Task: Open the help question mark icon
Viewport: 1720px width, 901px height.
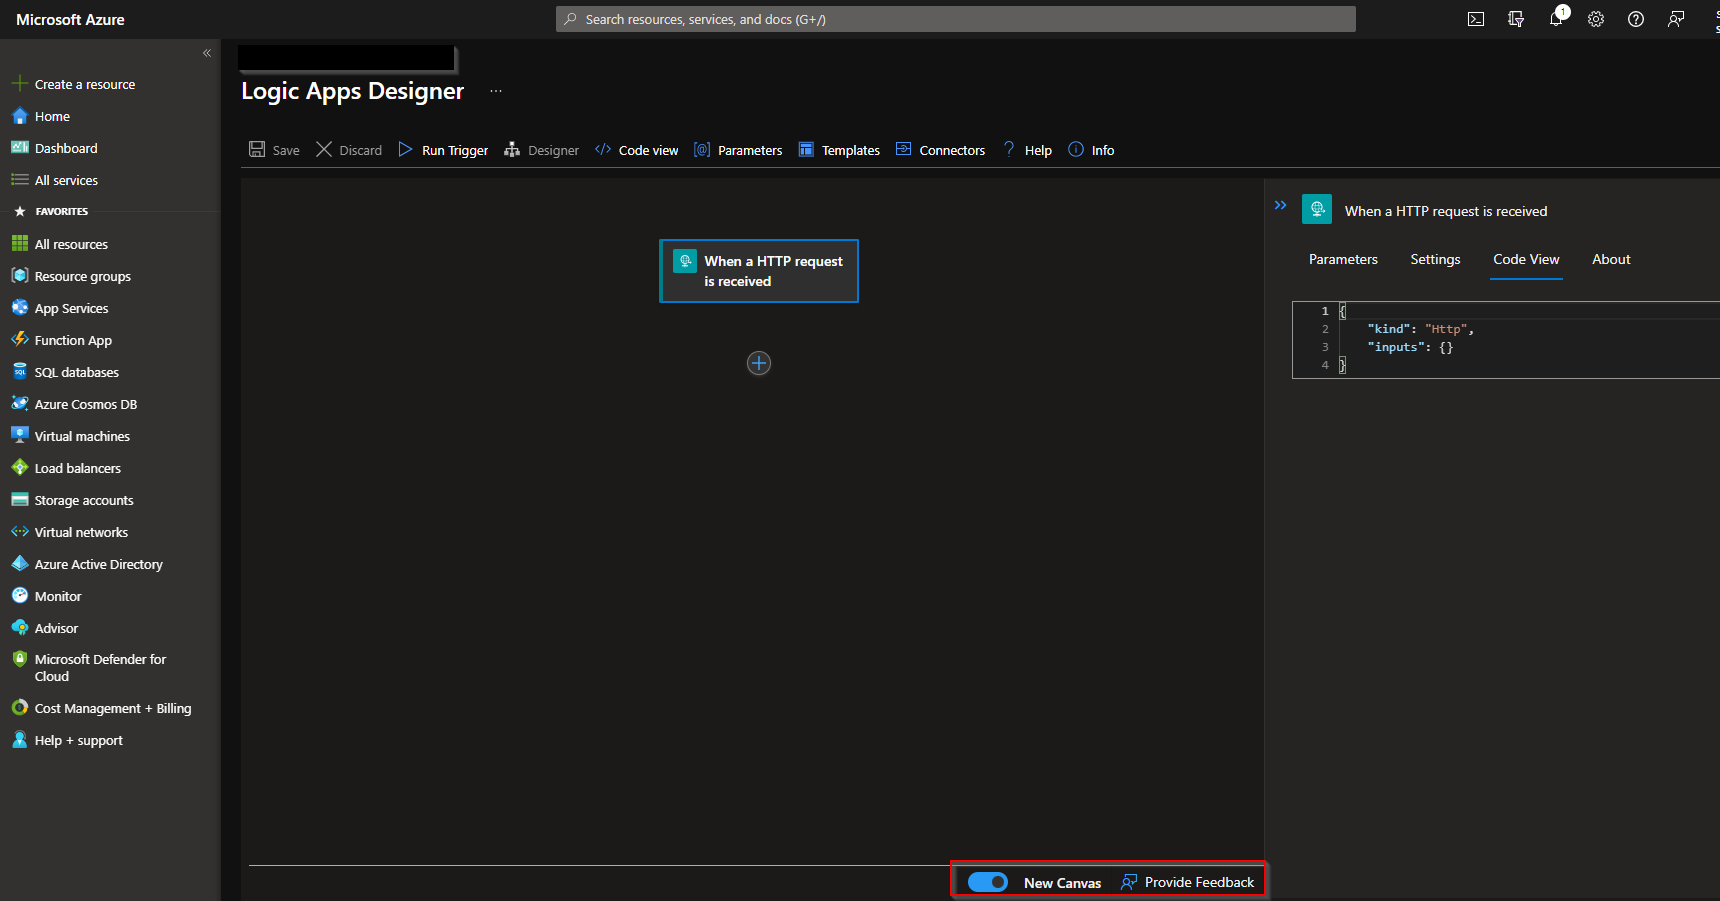Action: point(1636,19)
